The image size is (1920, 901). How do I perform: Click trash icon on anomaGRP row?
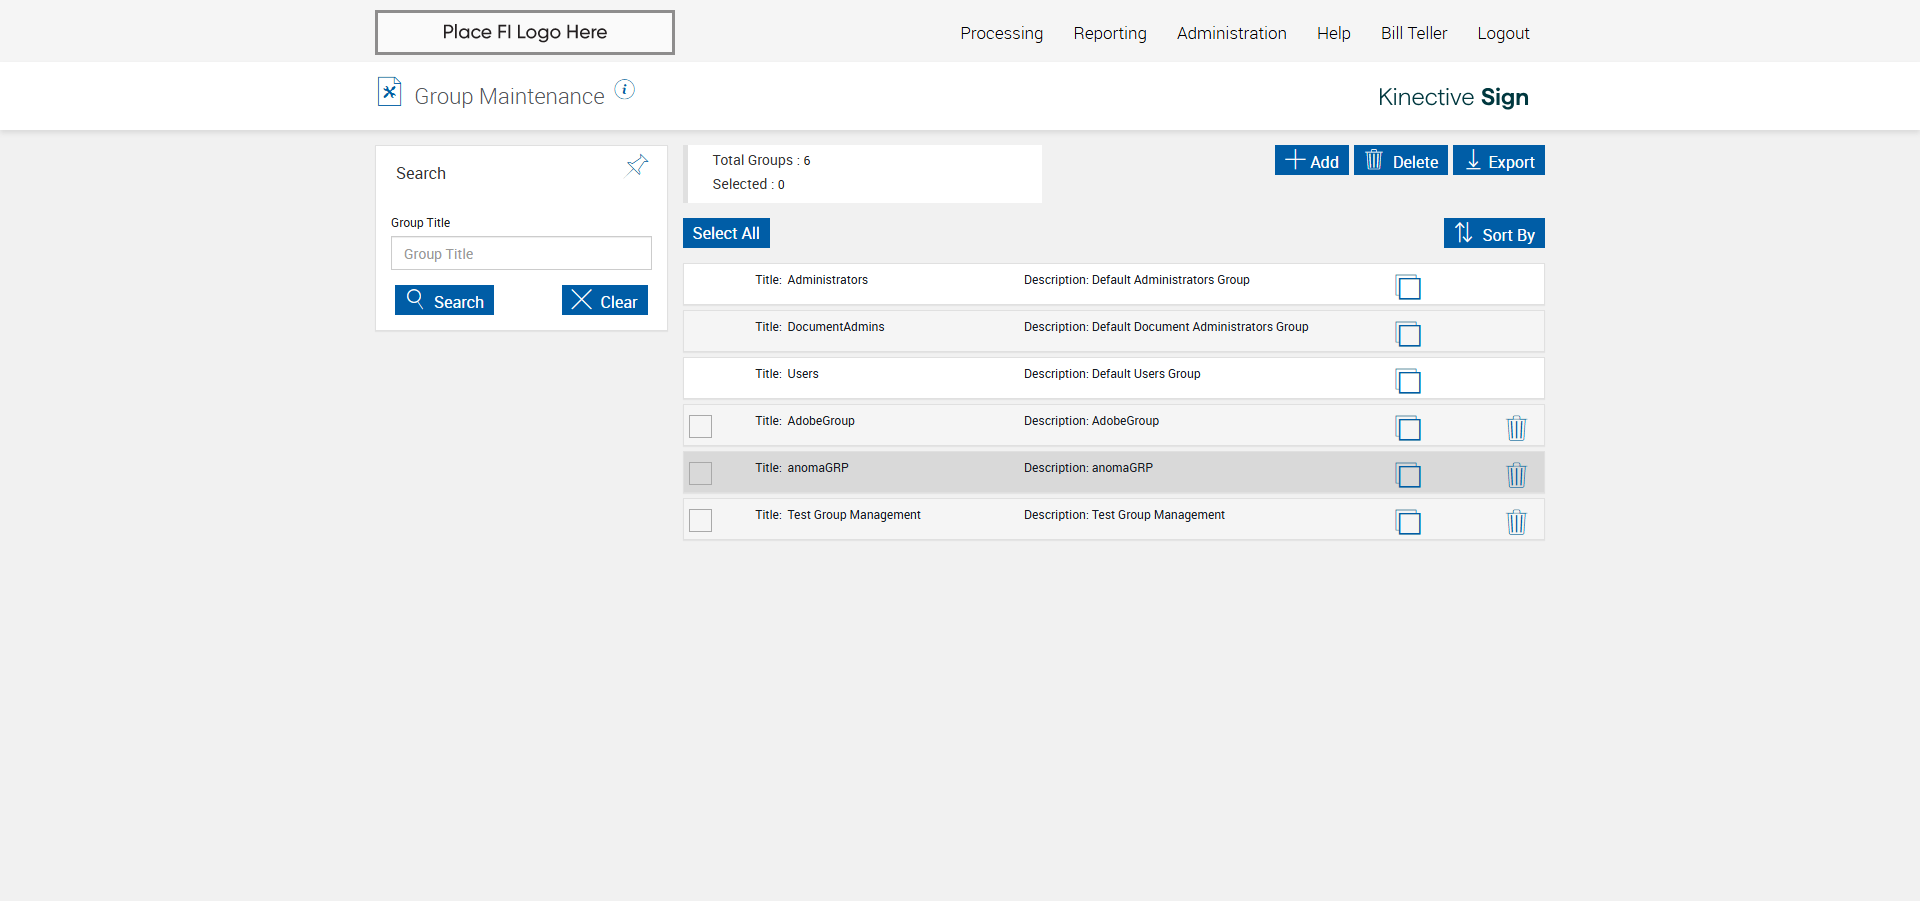click(1516, 475)
